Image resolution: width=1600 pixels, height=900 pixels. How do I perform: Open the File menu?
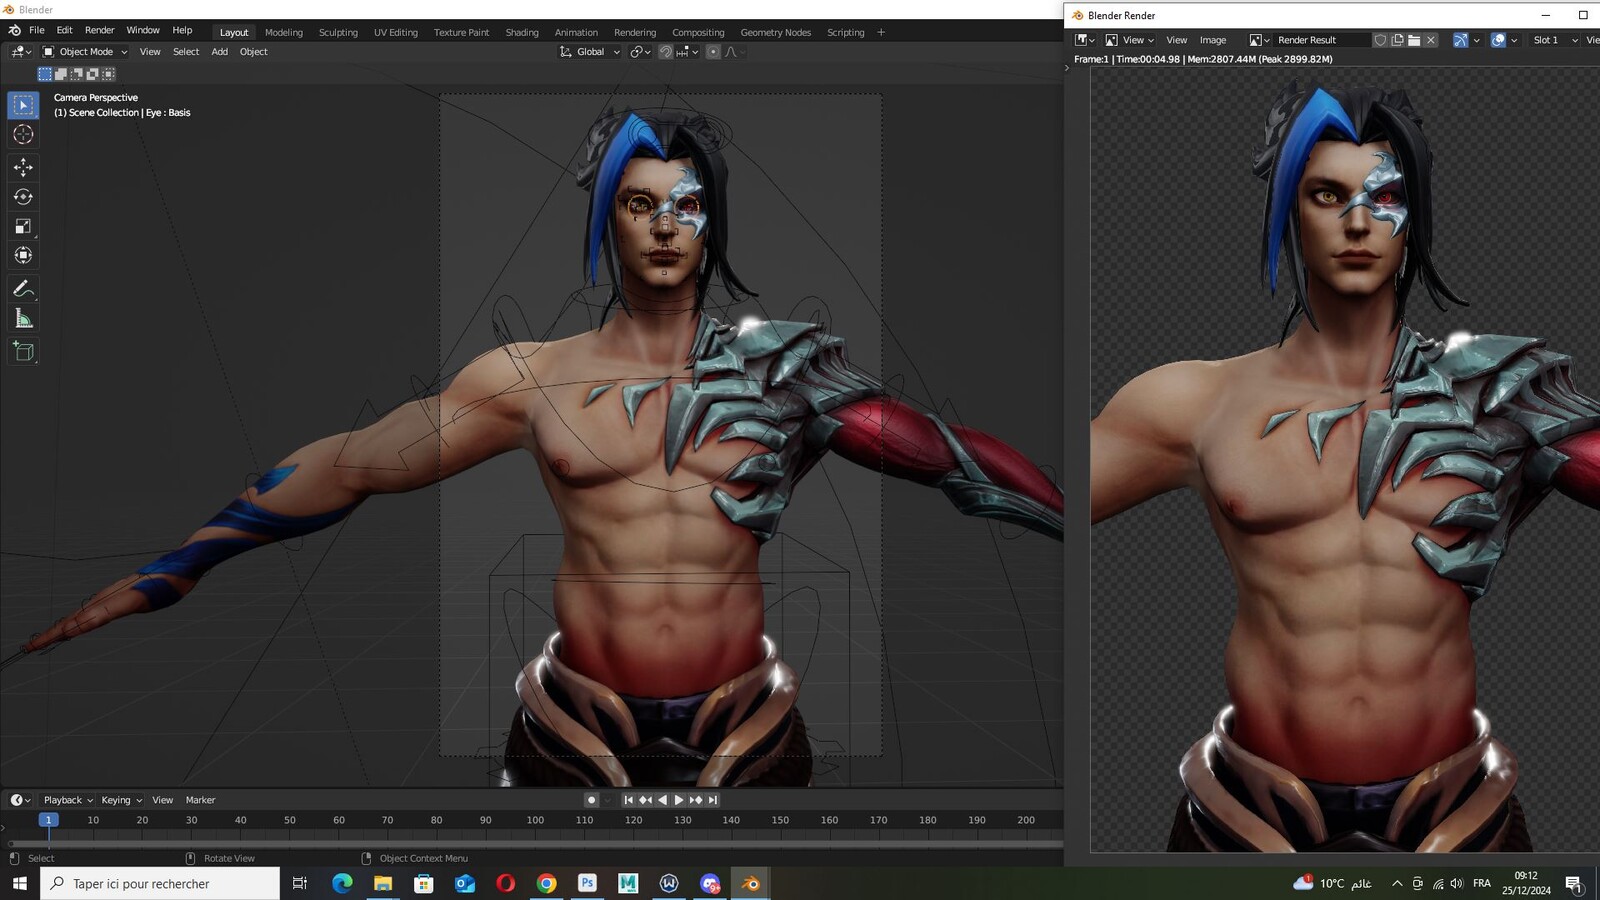37,30
